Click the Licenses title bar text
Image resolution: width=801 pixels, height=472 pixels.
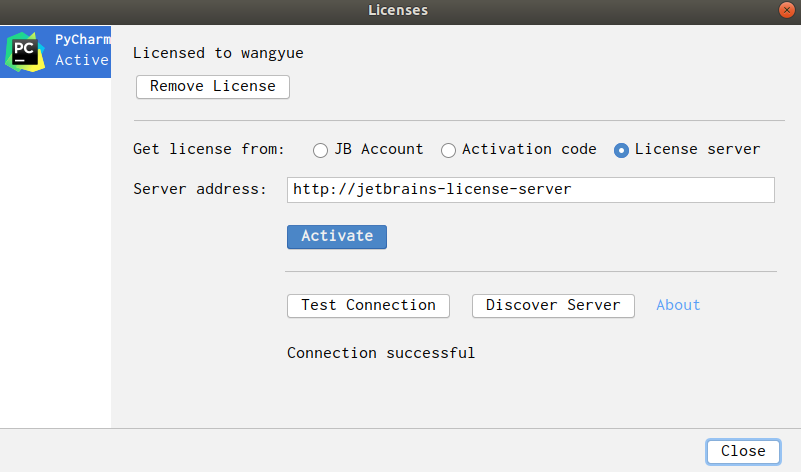tap(398, 10)
